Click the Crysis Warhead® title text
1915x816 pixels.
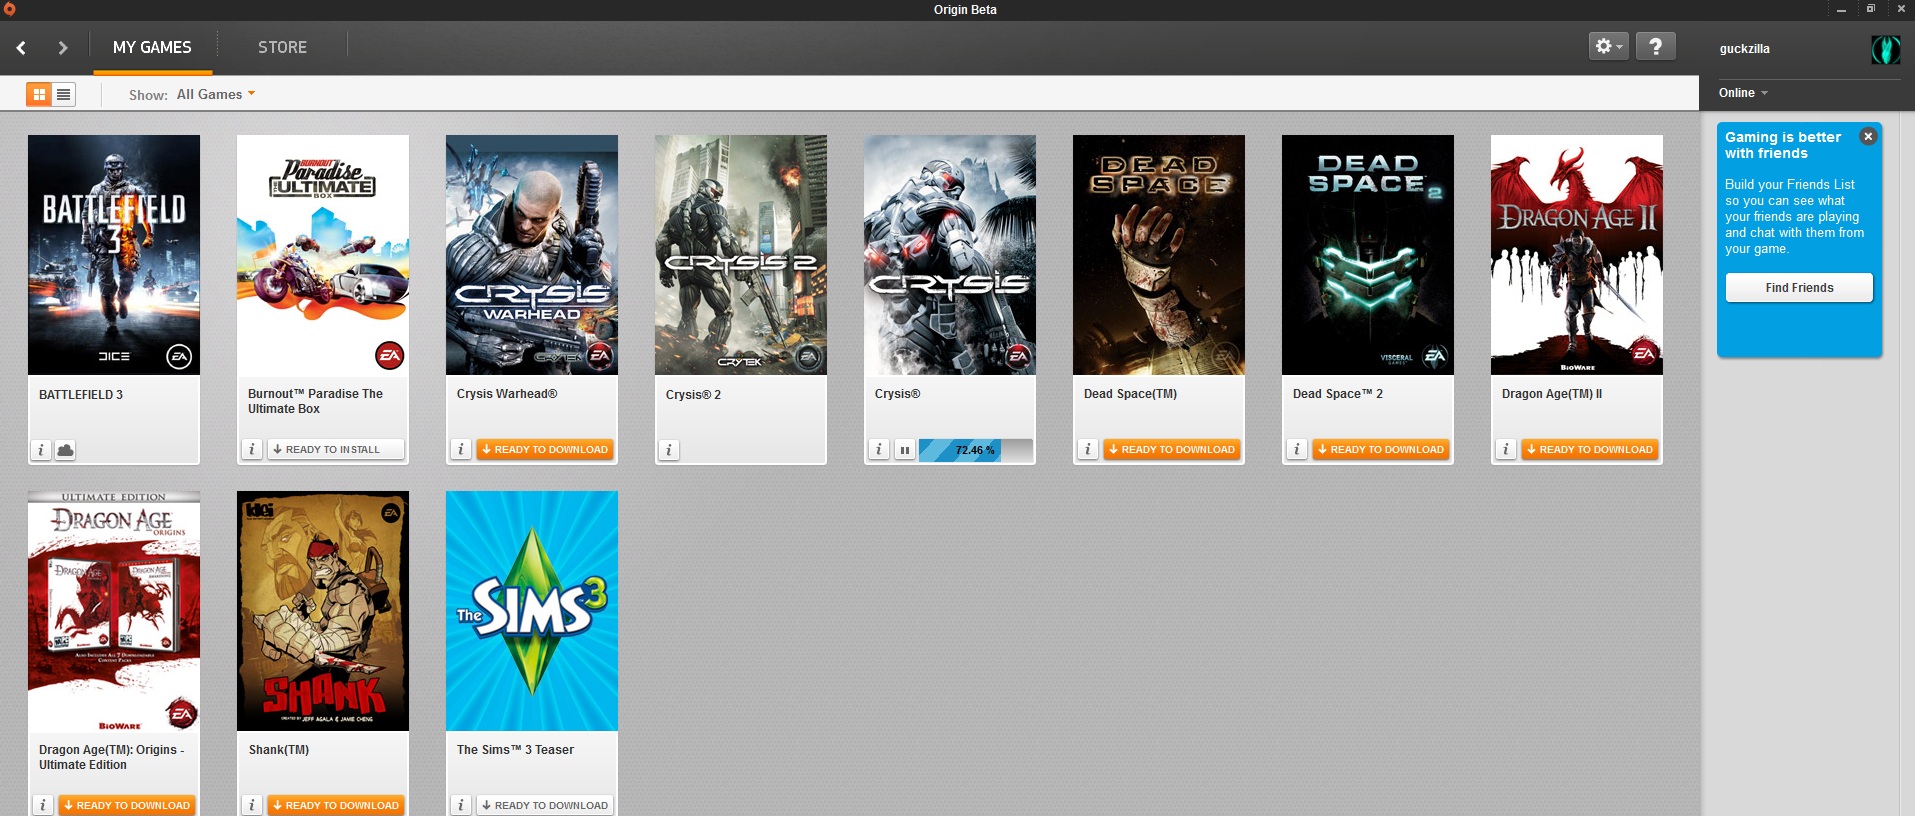tap(507, 394)
